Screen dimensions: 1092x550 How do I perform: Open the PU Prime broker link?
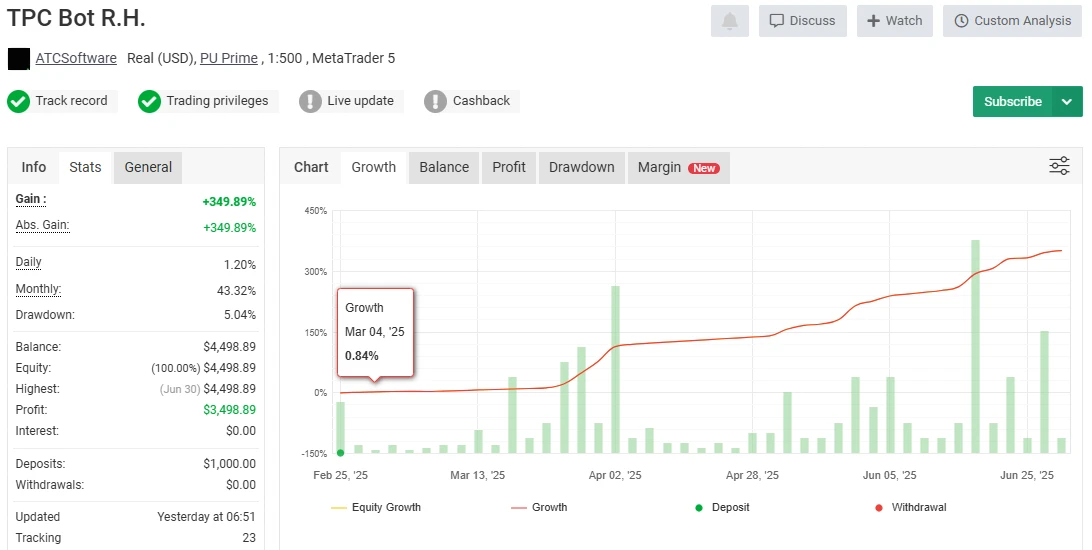228,58
